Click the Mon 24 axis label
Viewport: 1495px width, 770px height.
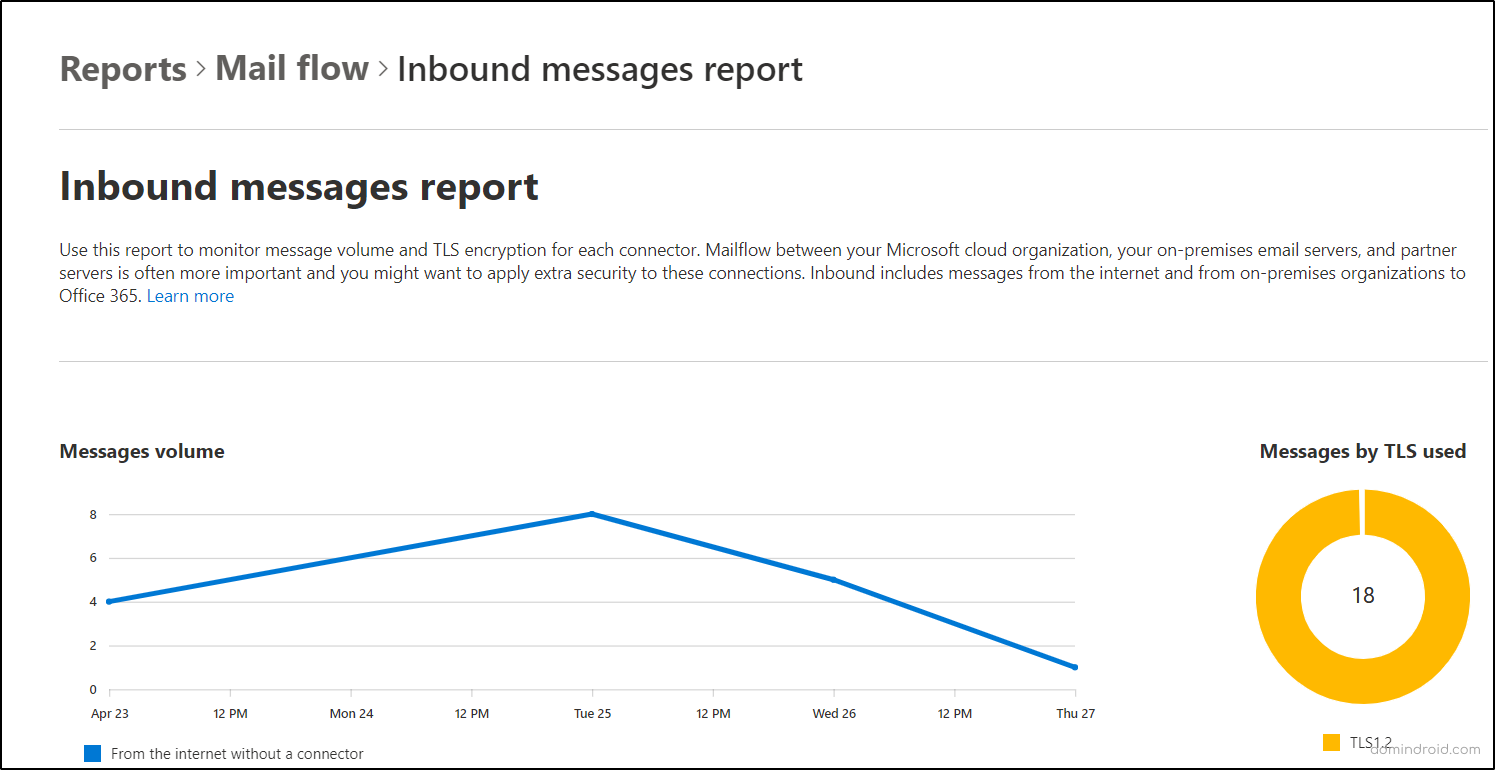[x=351, y=713]
